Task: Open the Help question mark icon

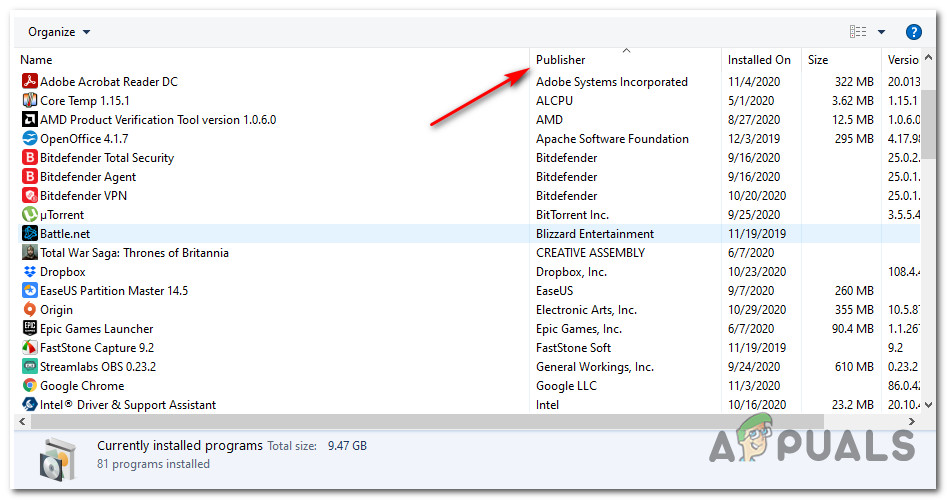Action: 913,32
